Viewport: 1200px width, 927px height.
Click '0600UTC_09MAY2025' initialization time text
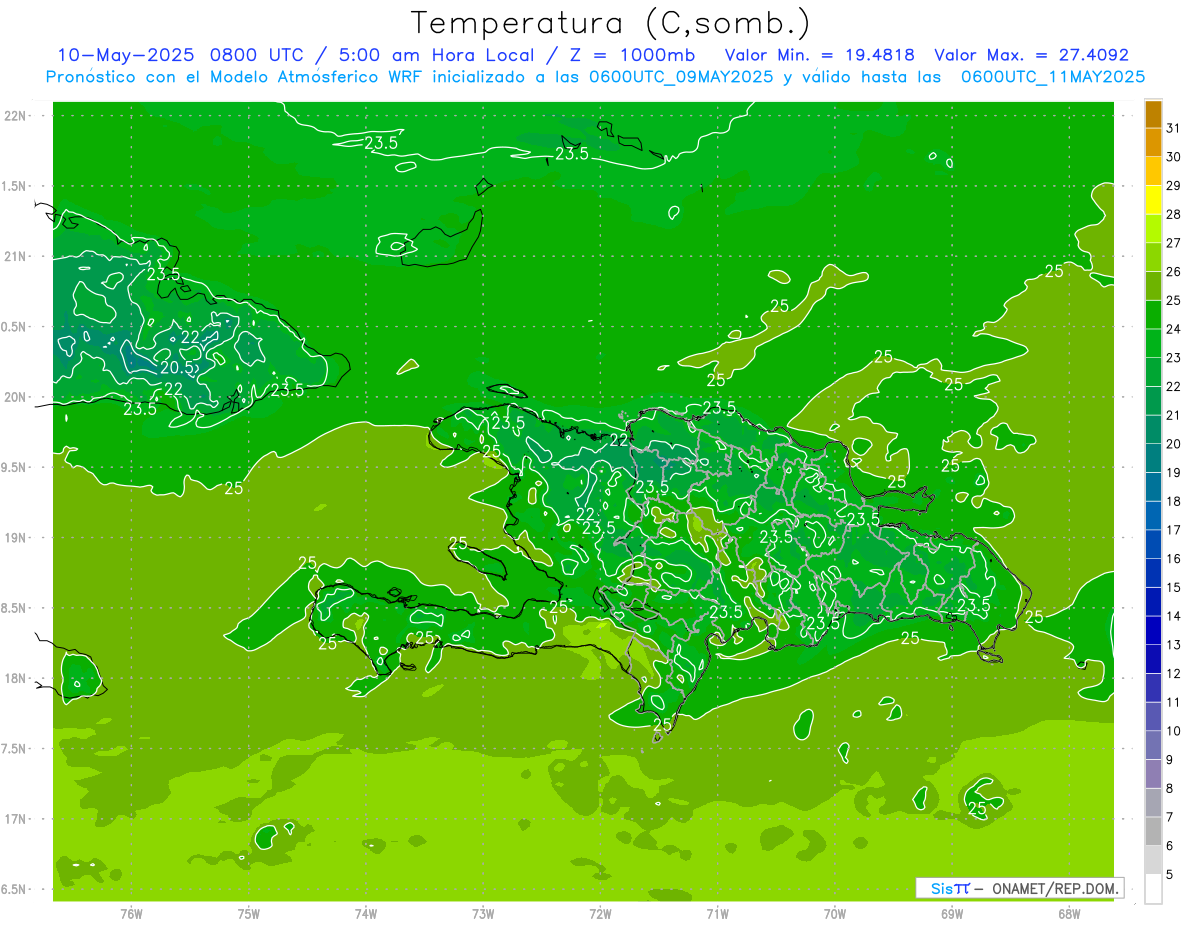pyautogui.click(x=681, y=76)
